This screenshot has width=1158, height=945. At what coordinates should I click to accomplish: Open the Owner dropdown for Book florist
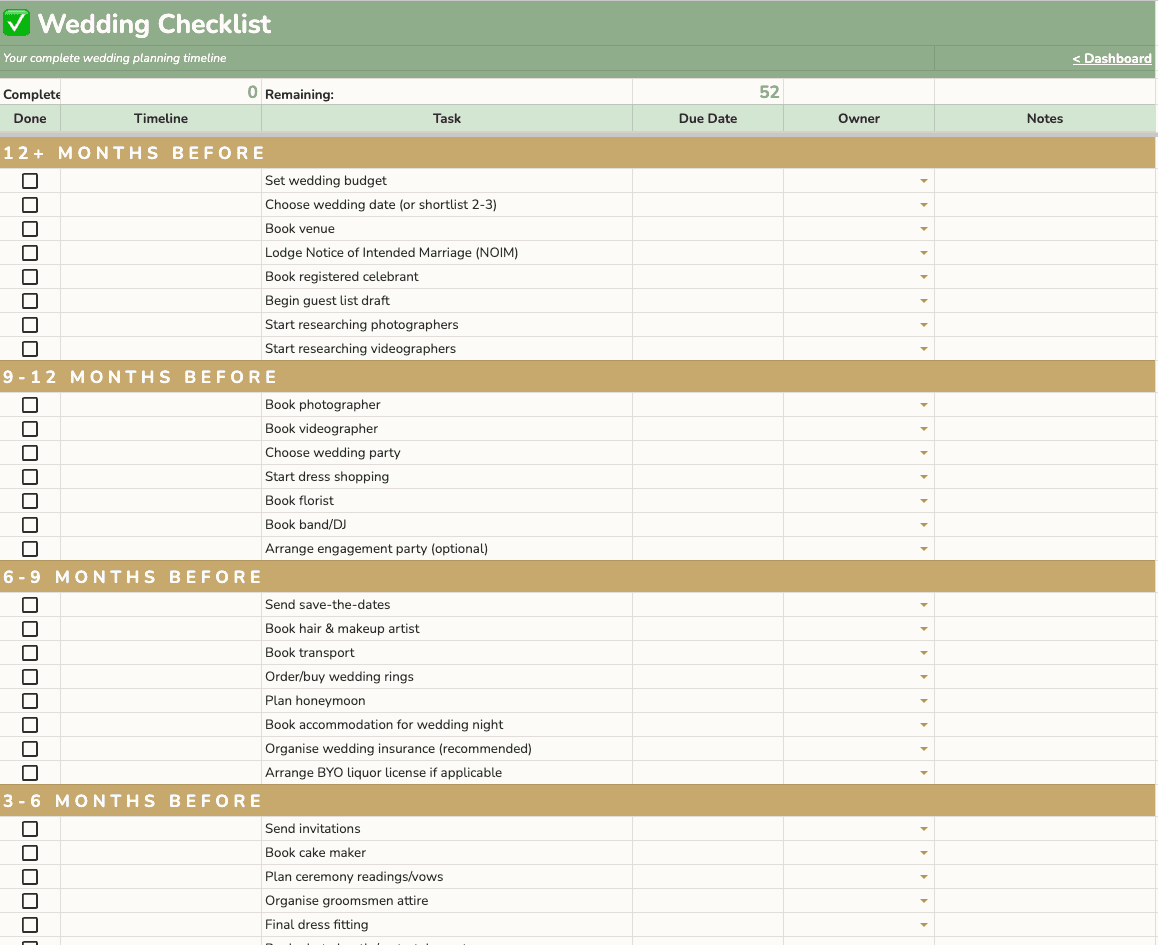[923, 501]
